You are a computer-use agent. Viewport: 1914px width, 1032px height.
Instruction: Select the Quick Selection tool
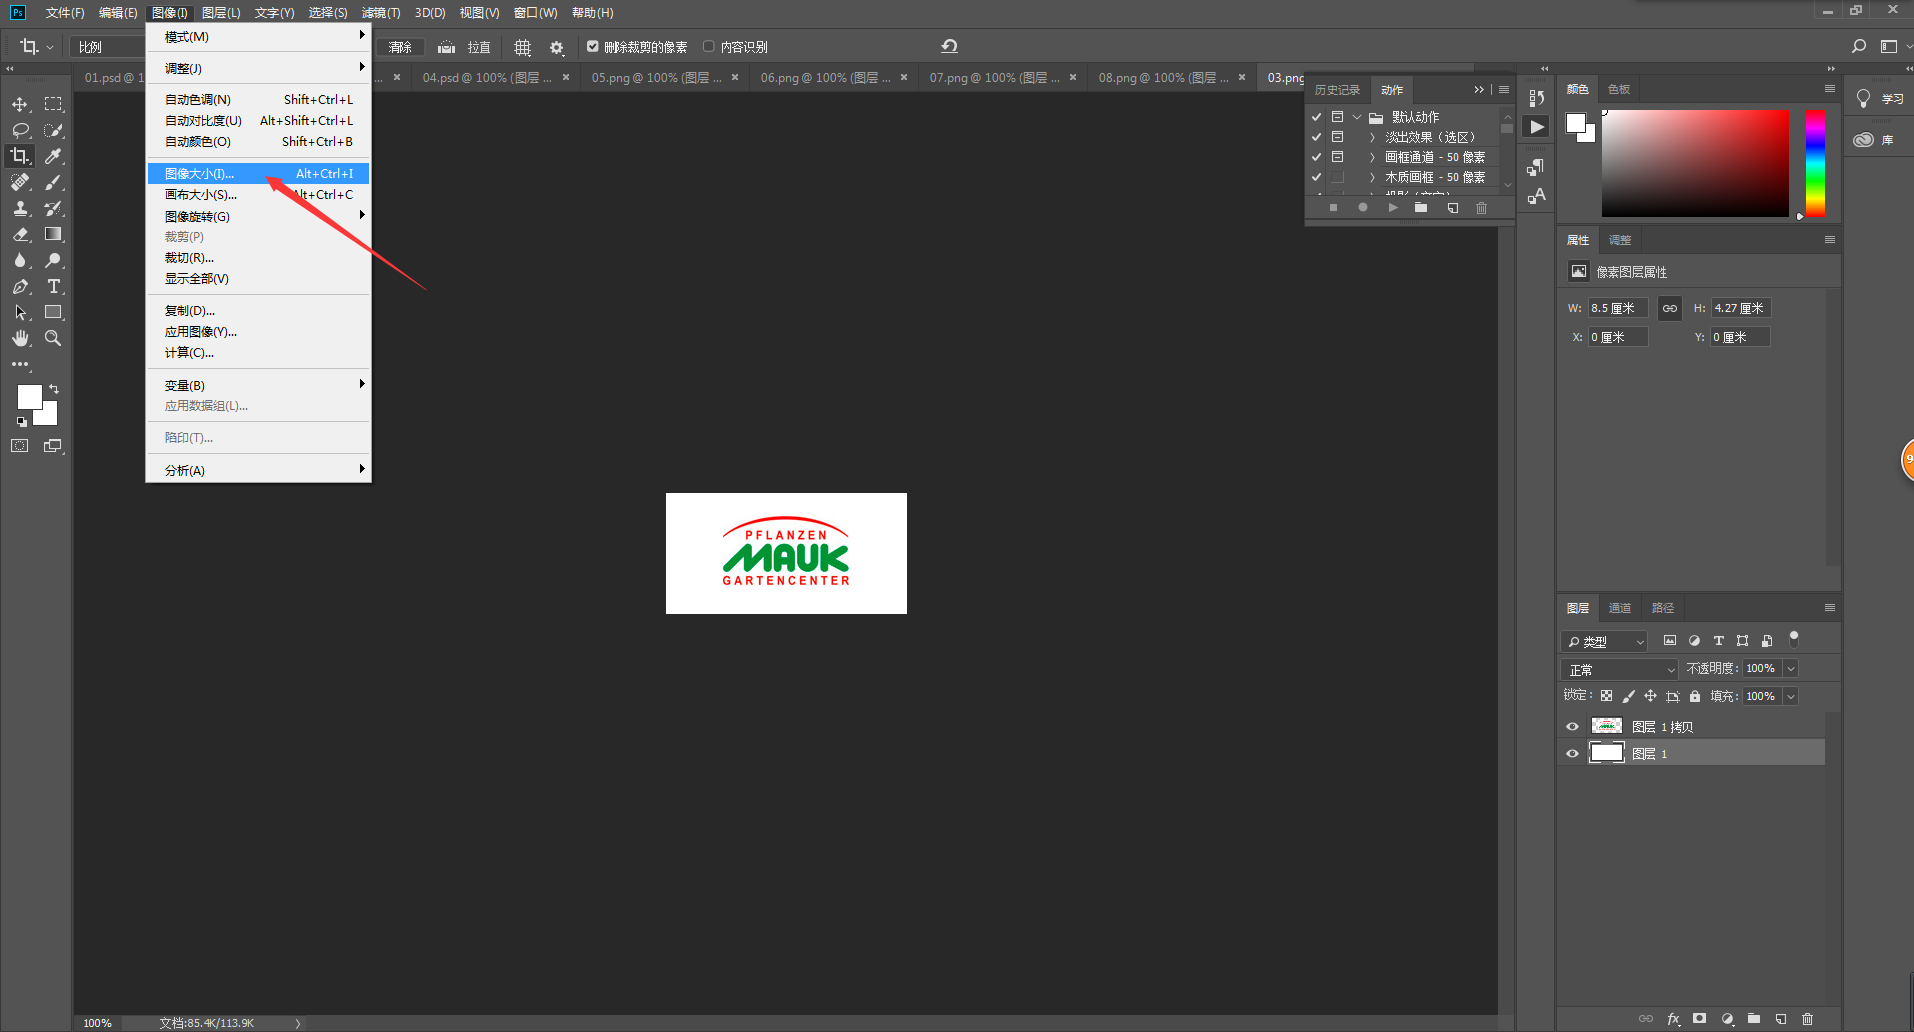(53, 130)
